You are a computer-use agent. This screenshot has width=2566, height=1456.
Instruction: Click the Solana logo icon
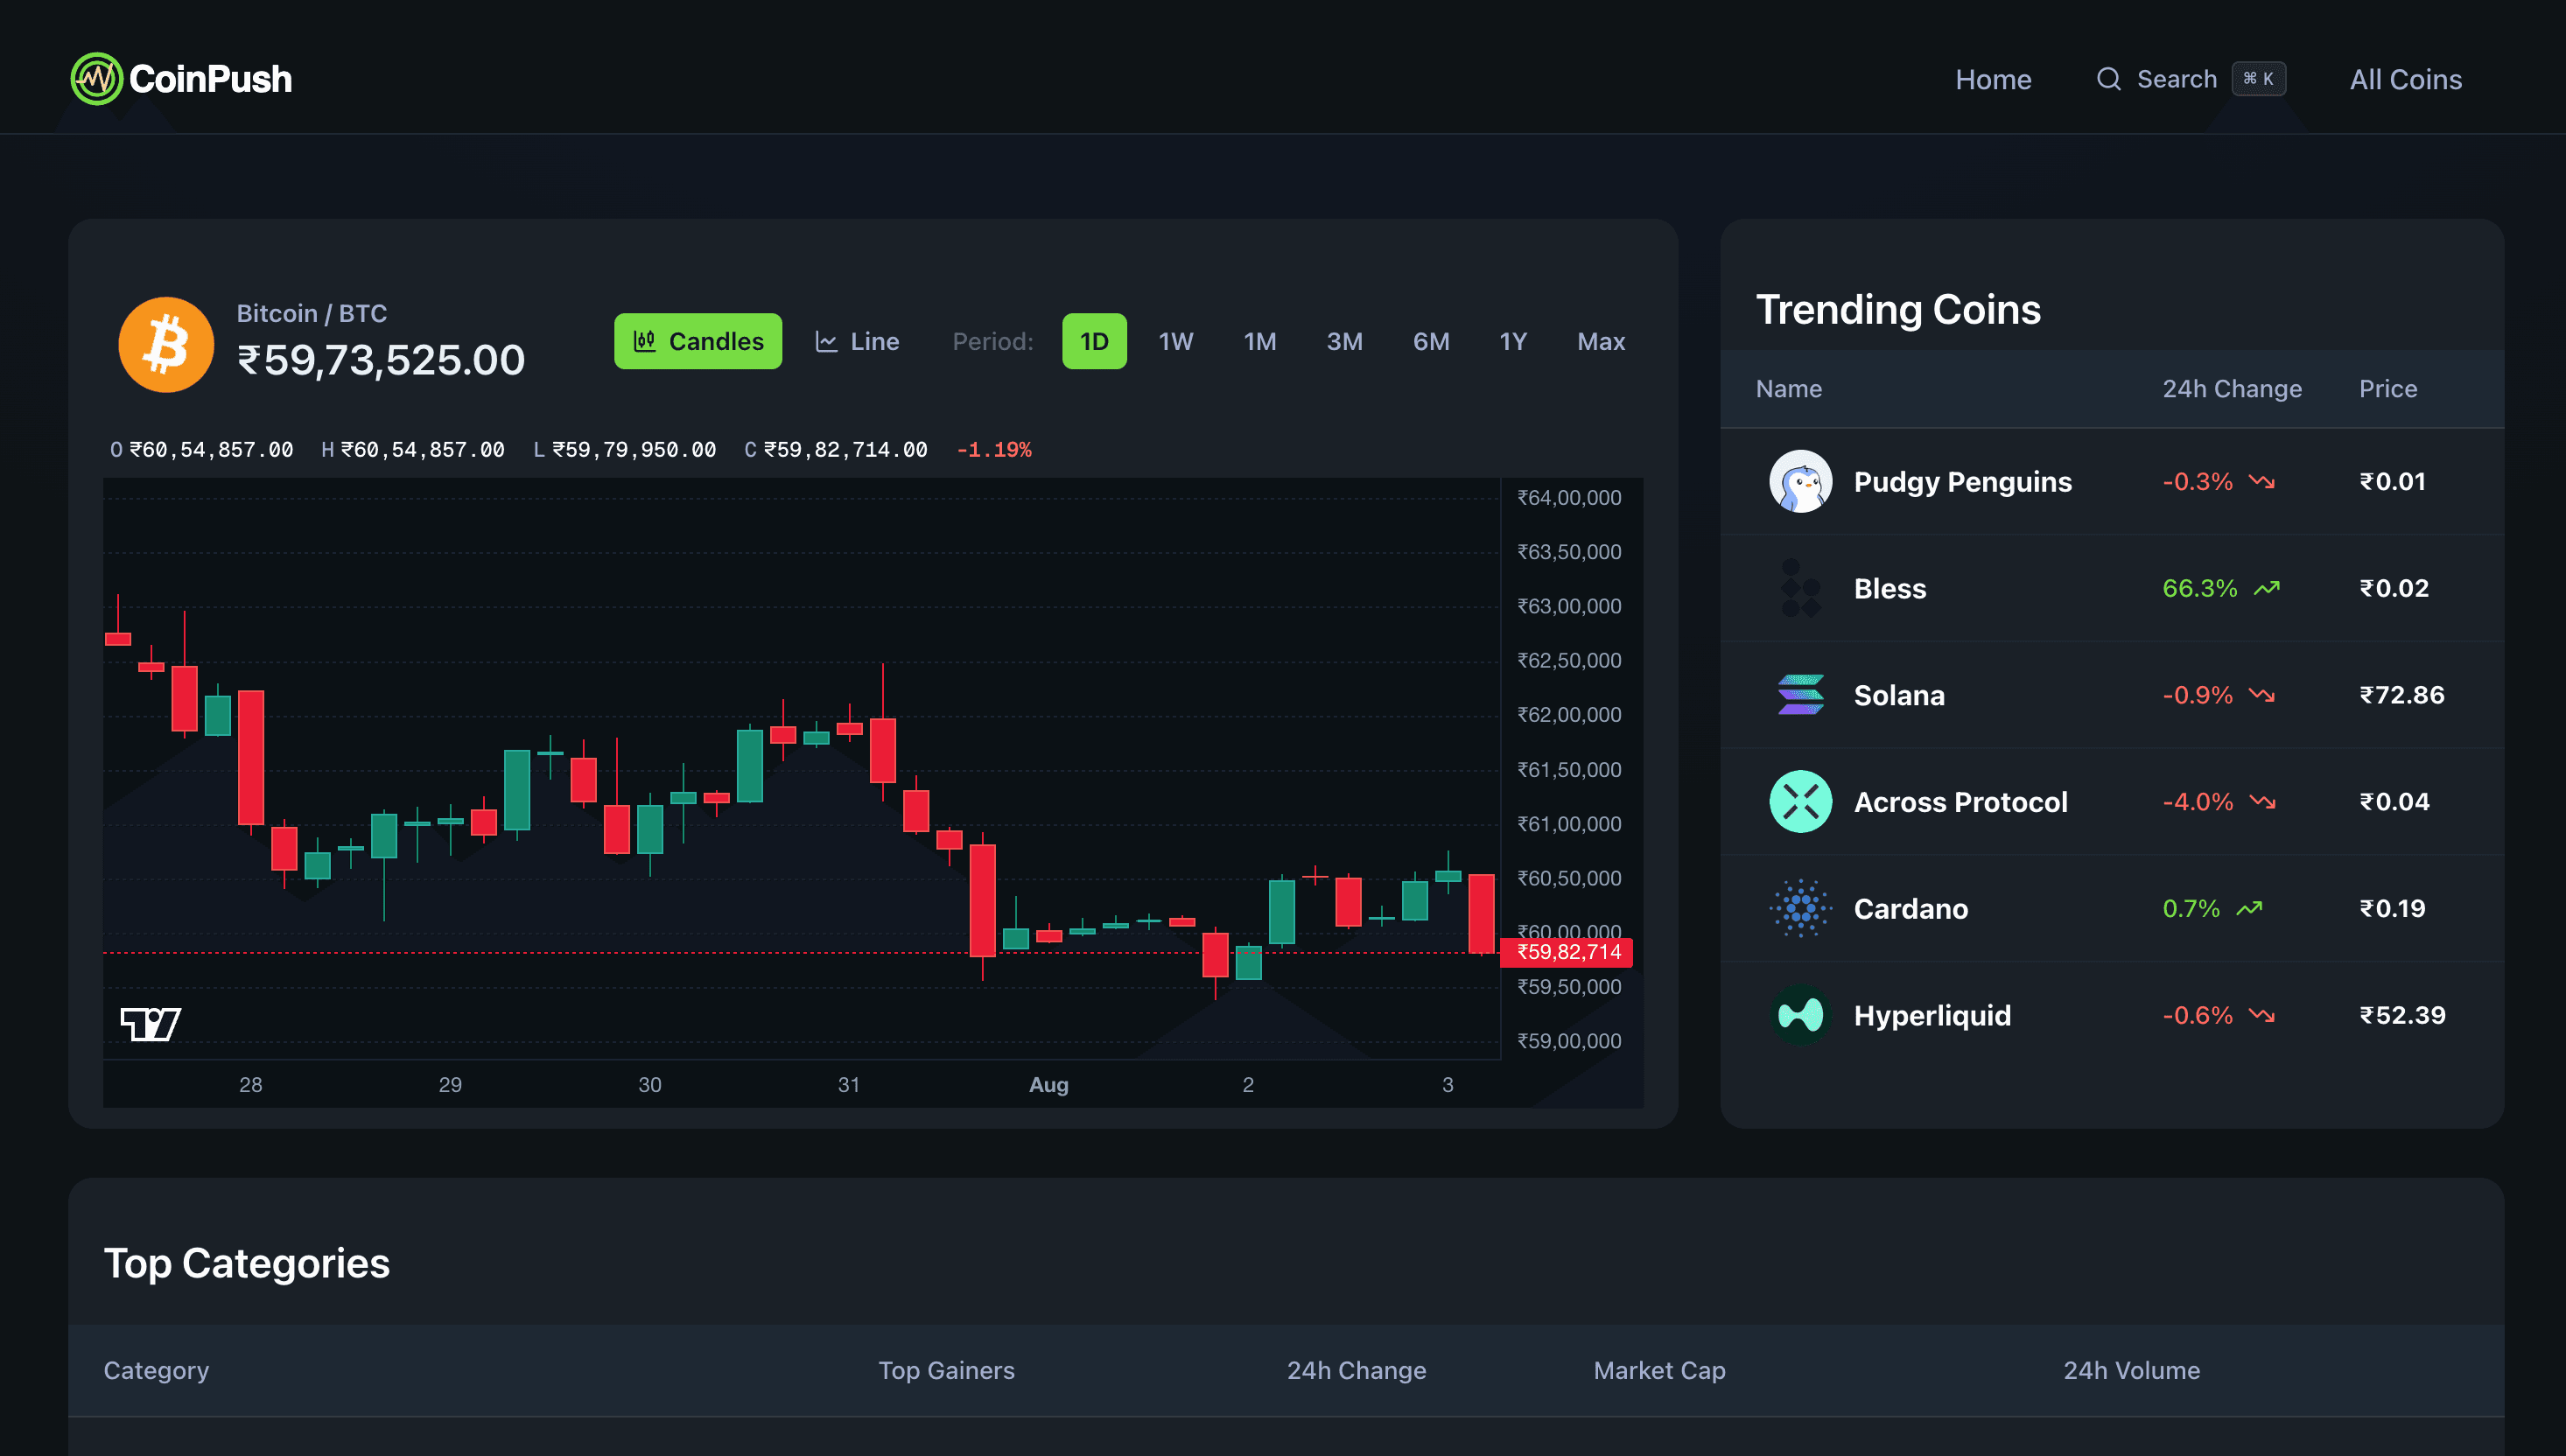point(1800,695)
